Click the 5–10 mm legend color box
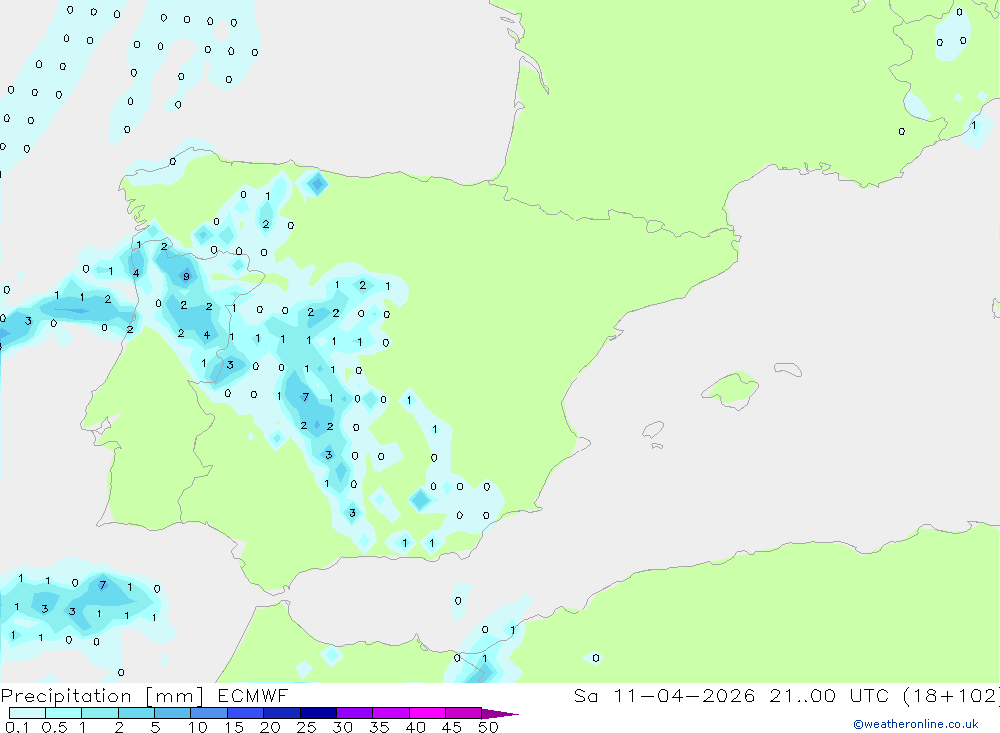 (x=173, y=713)
